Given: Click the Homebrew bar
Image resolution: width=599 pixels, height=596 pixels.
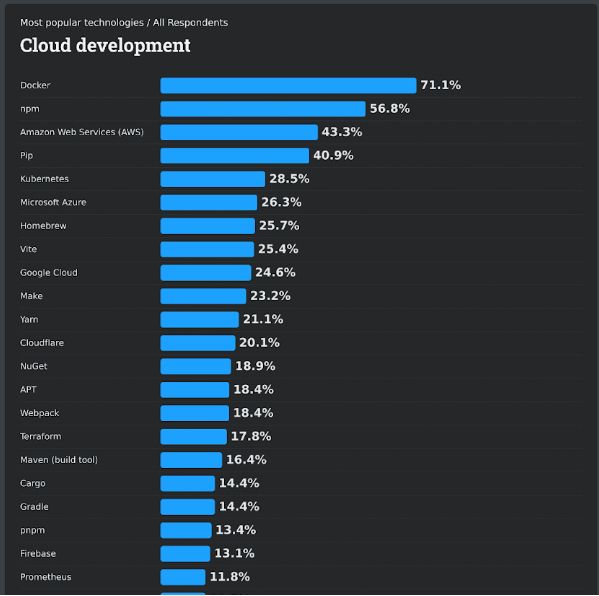Looking at the screenshot, I should (207, 226).
